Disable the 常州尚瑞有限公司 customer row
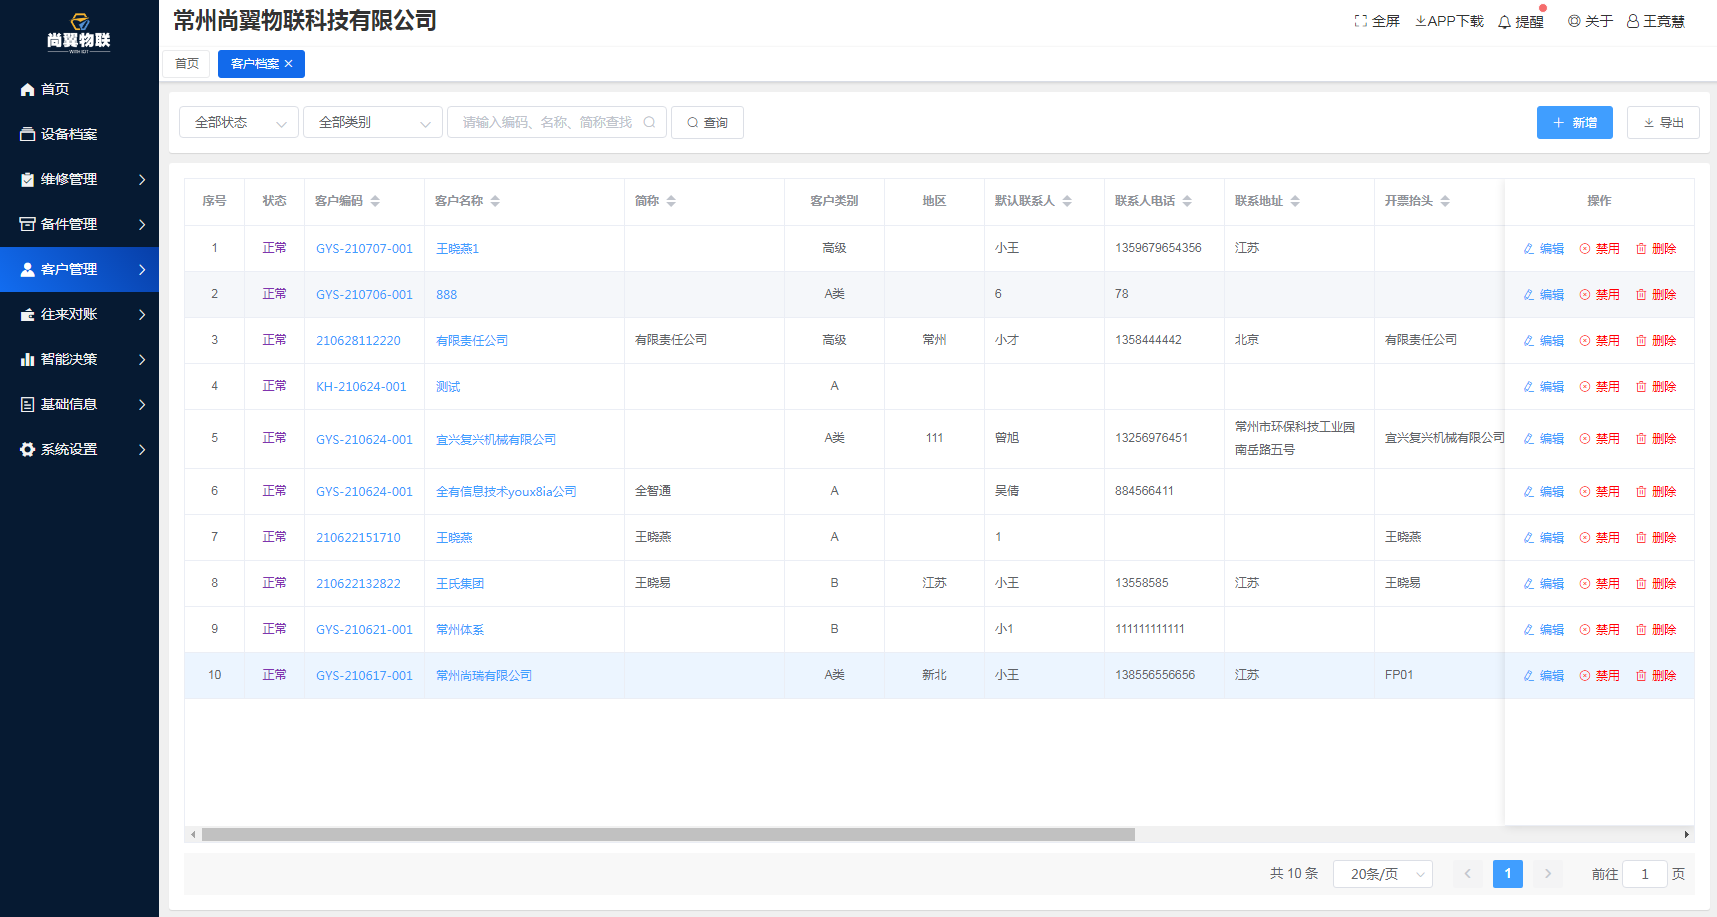 pos(1599,676)
